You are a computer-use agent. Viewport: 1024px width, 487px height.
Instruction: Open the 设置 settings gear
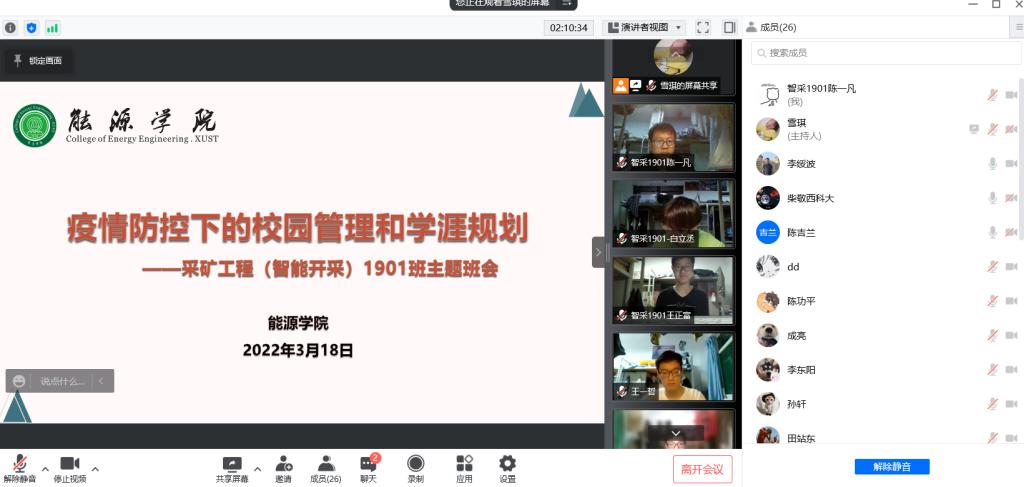point(507,464)
